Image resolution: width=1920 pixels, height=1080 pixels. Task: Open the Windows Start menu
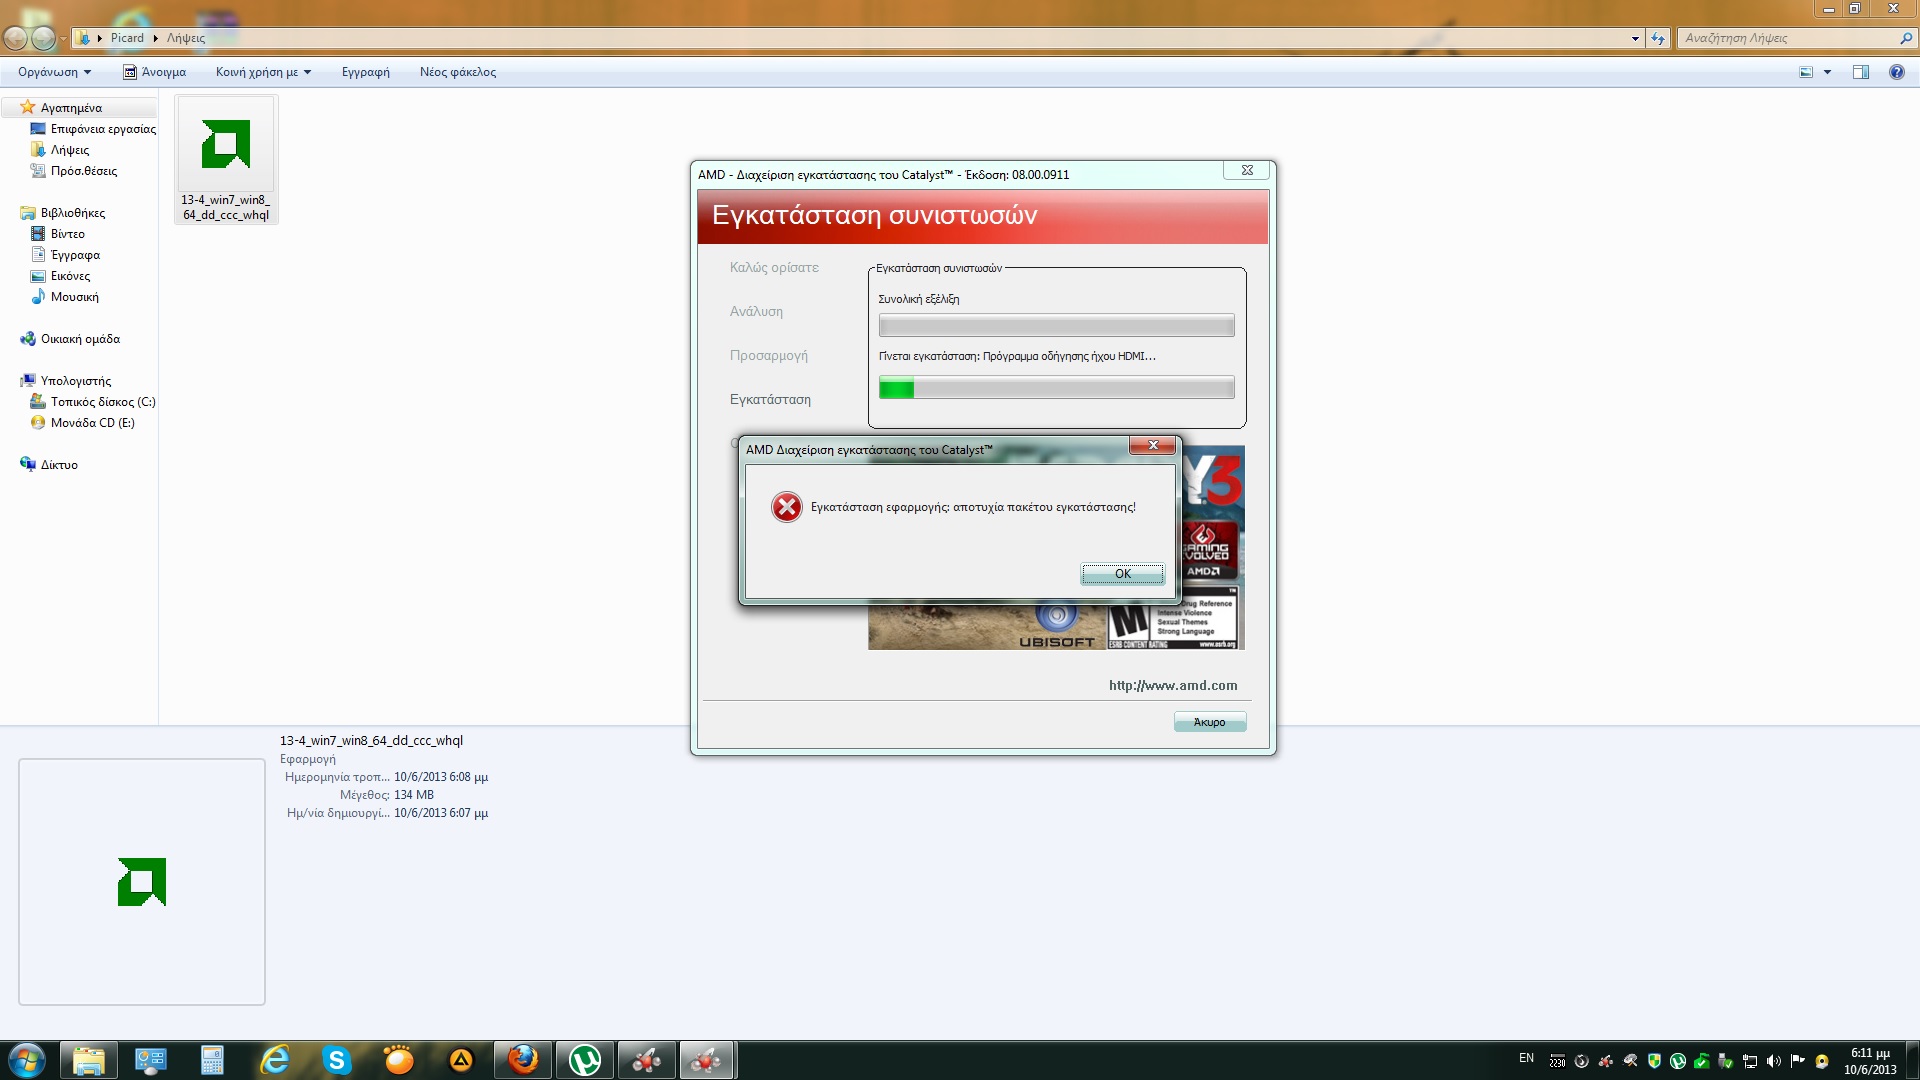point(27,1060)
